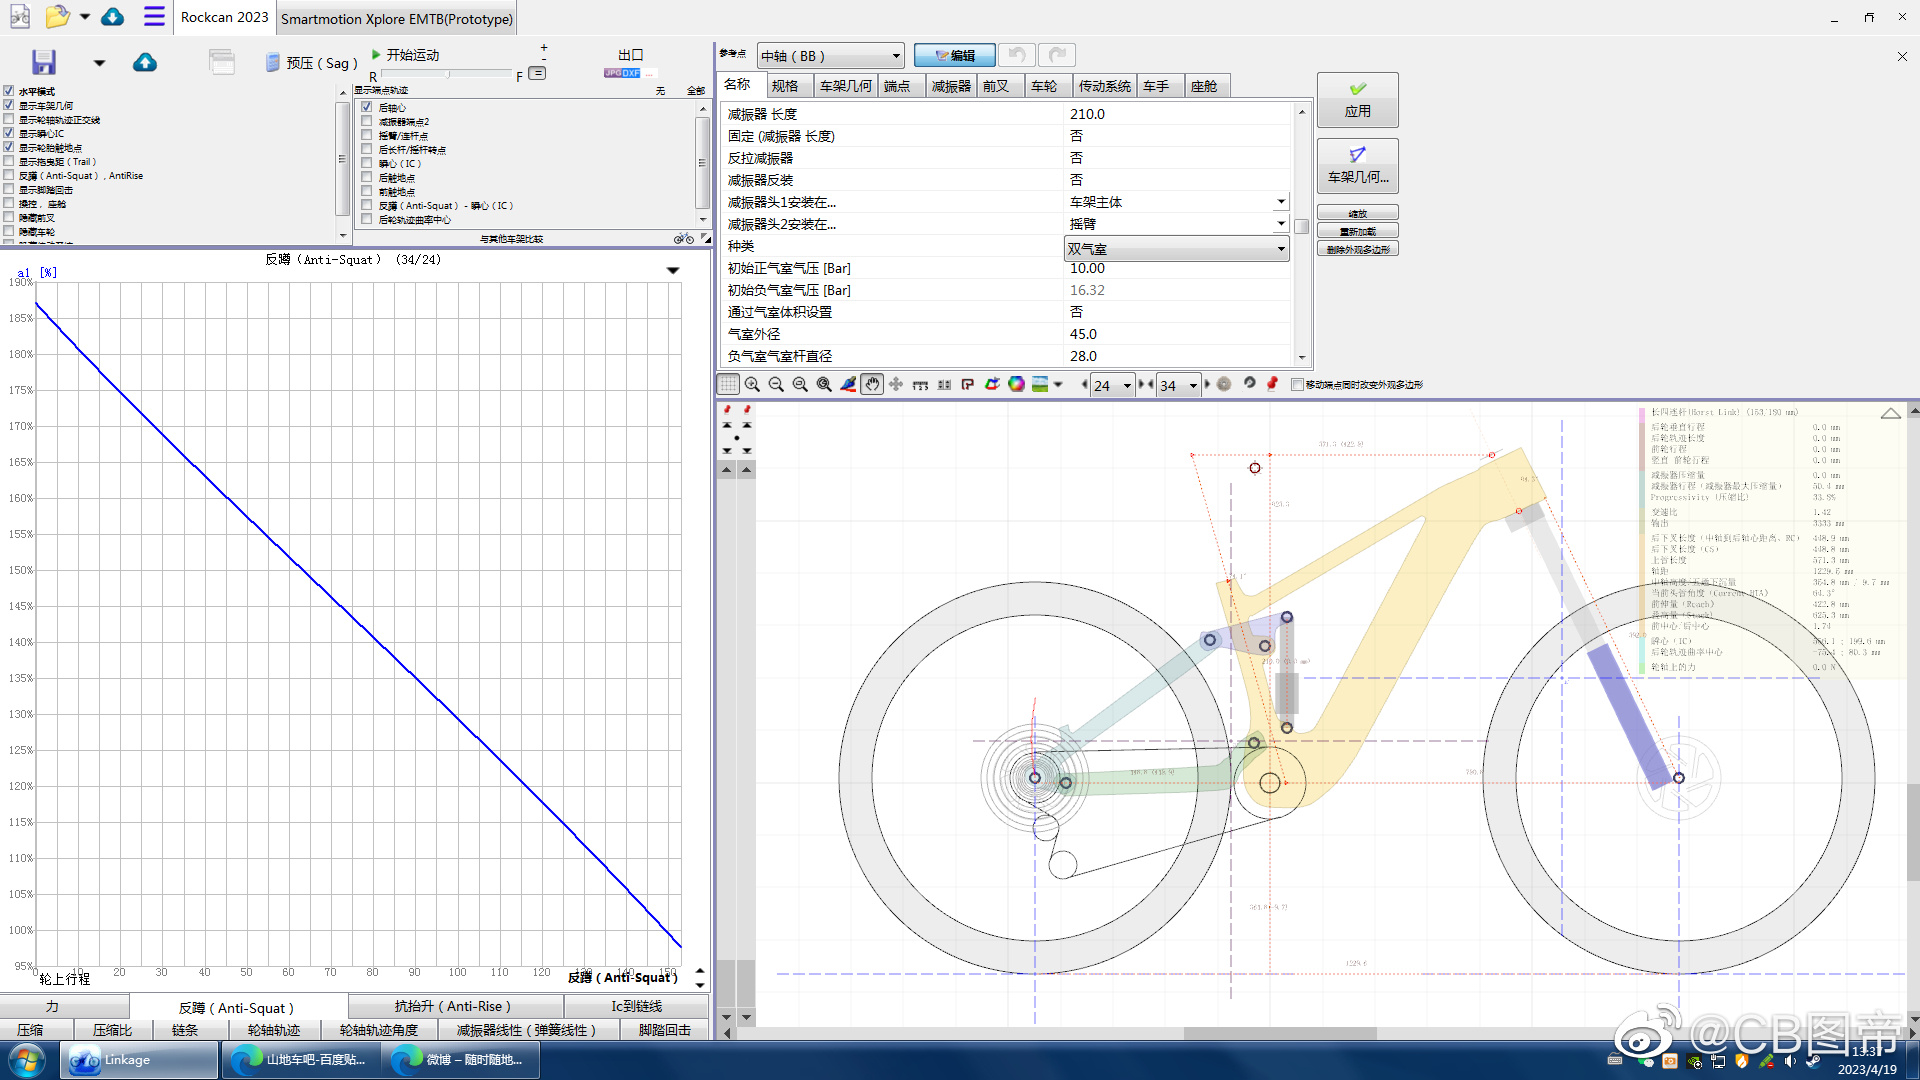The width and height of the screenshot is (1920, 1080).
Task: Open Linkage app in Windows taskbar
Action: (x=139, y=1060)
